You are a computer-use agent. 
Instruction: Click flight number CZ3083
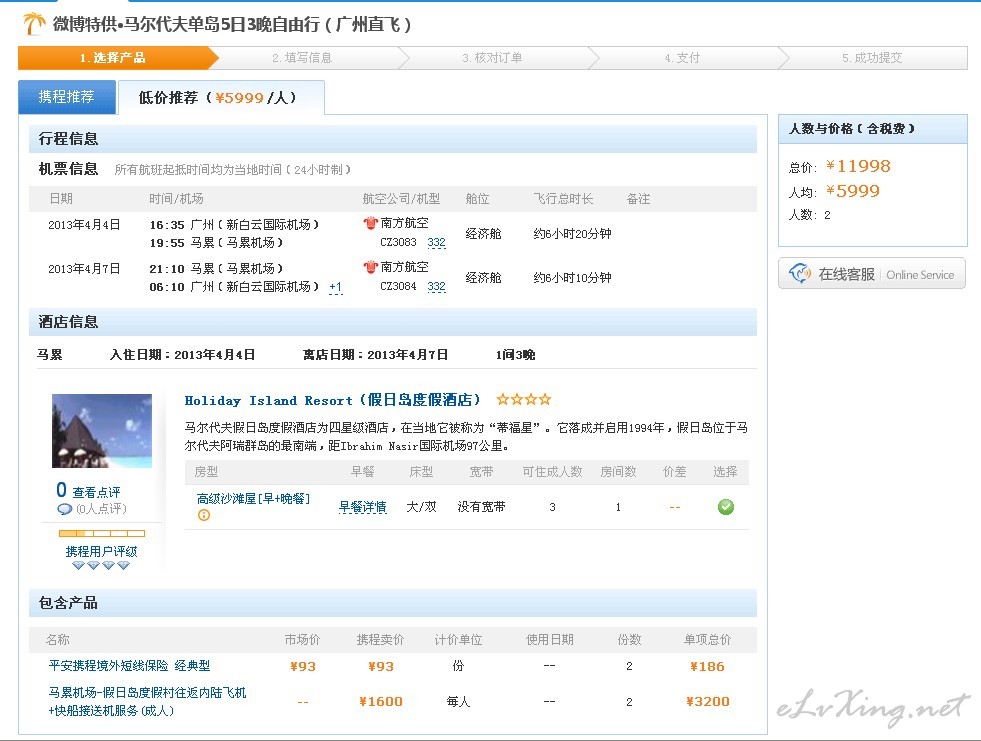[398, 242]
